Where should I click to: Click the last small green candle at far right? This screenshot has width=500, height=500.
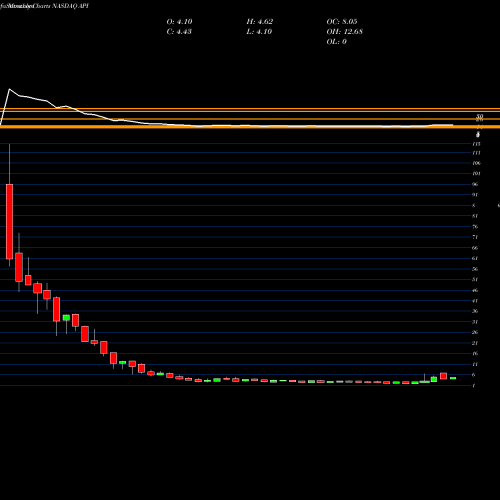coord(453,378)
